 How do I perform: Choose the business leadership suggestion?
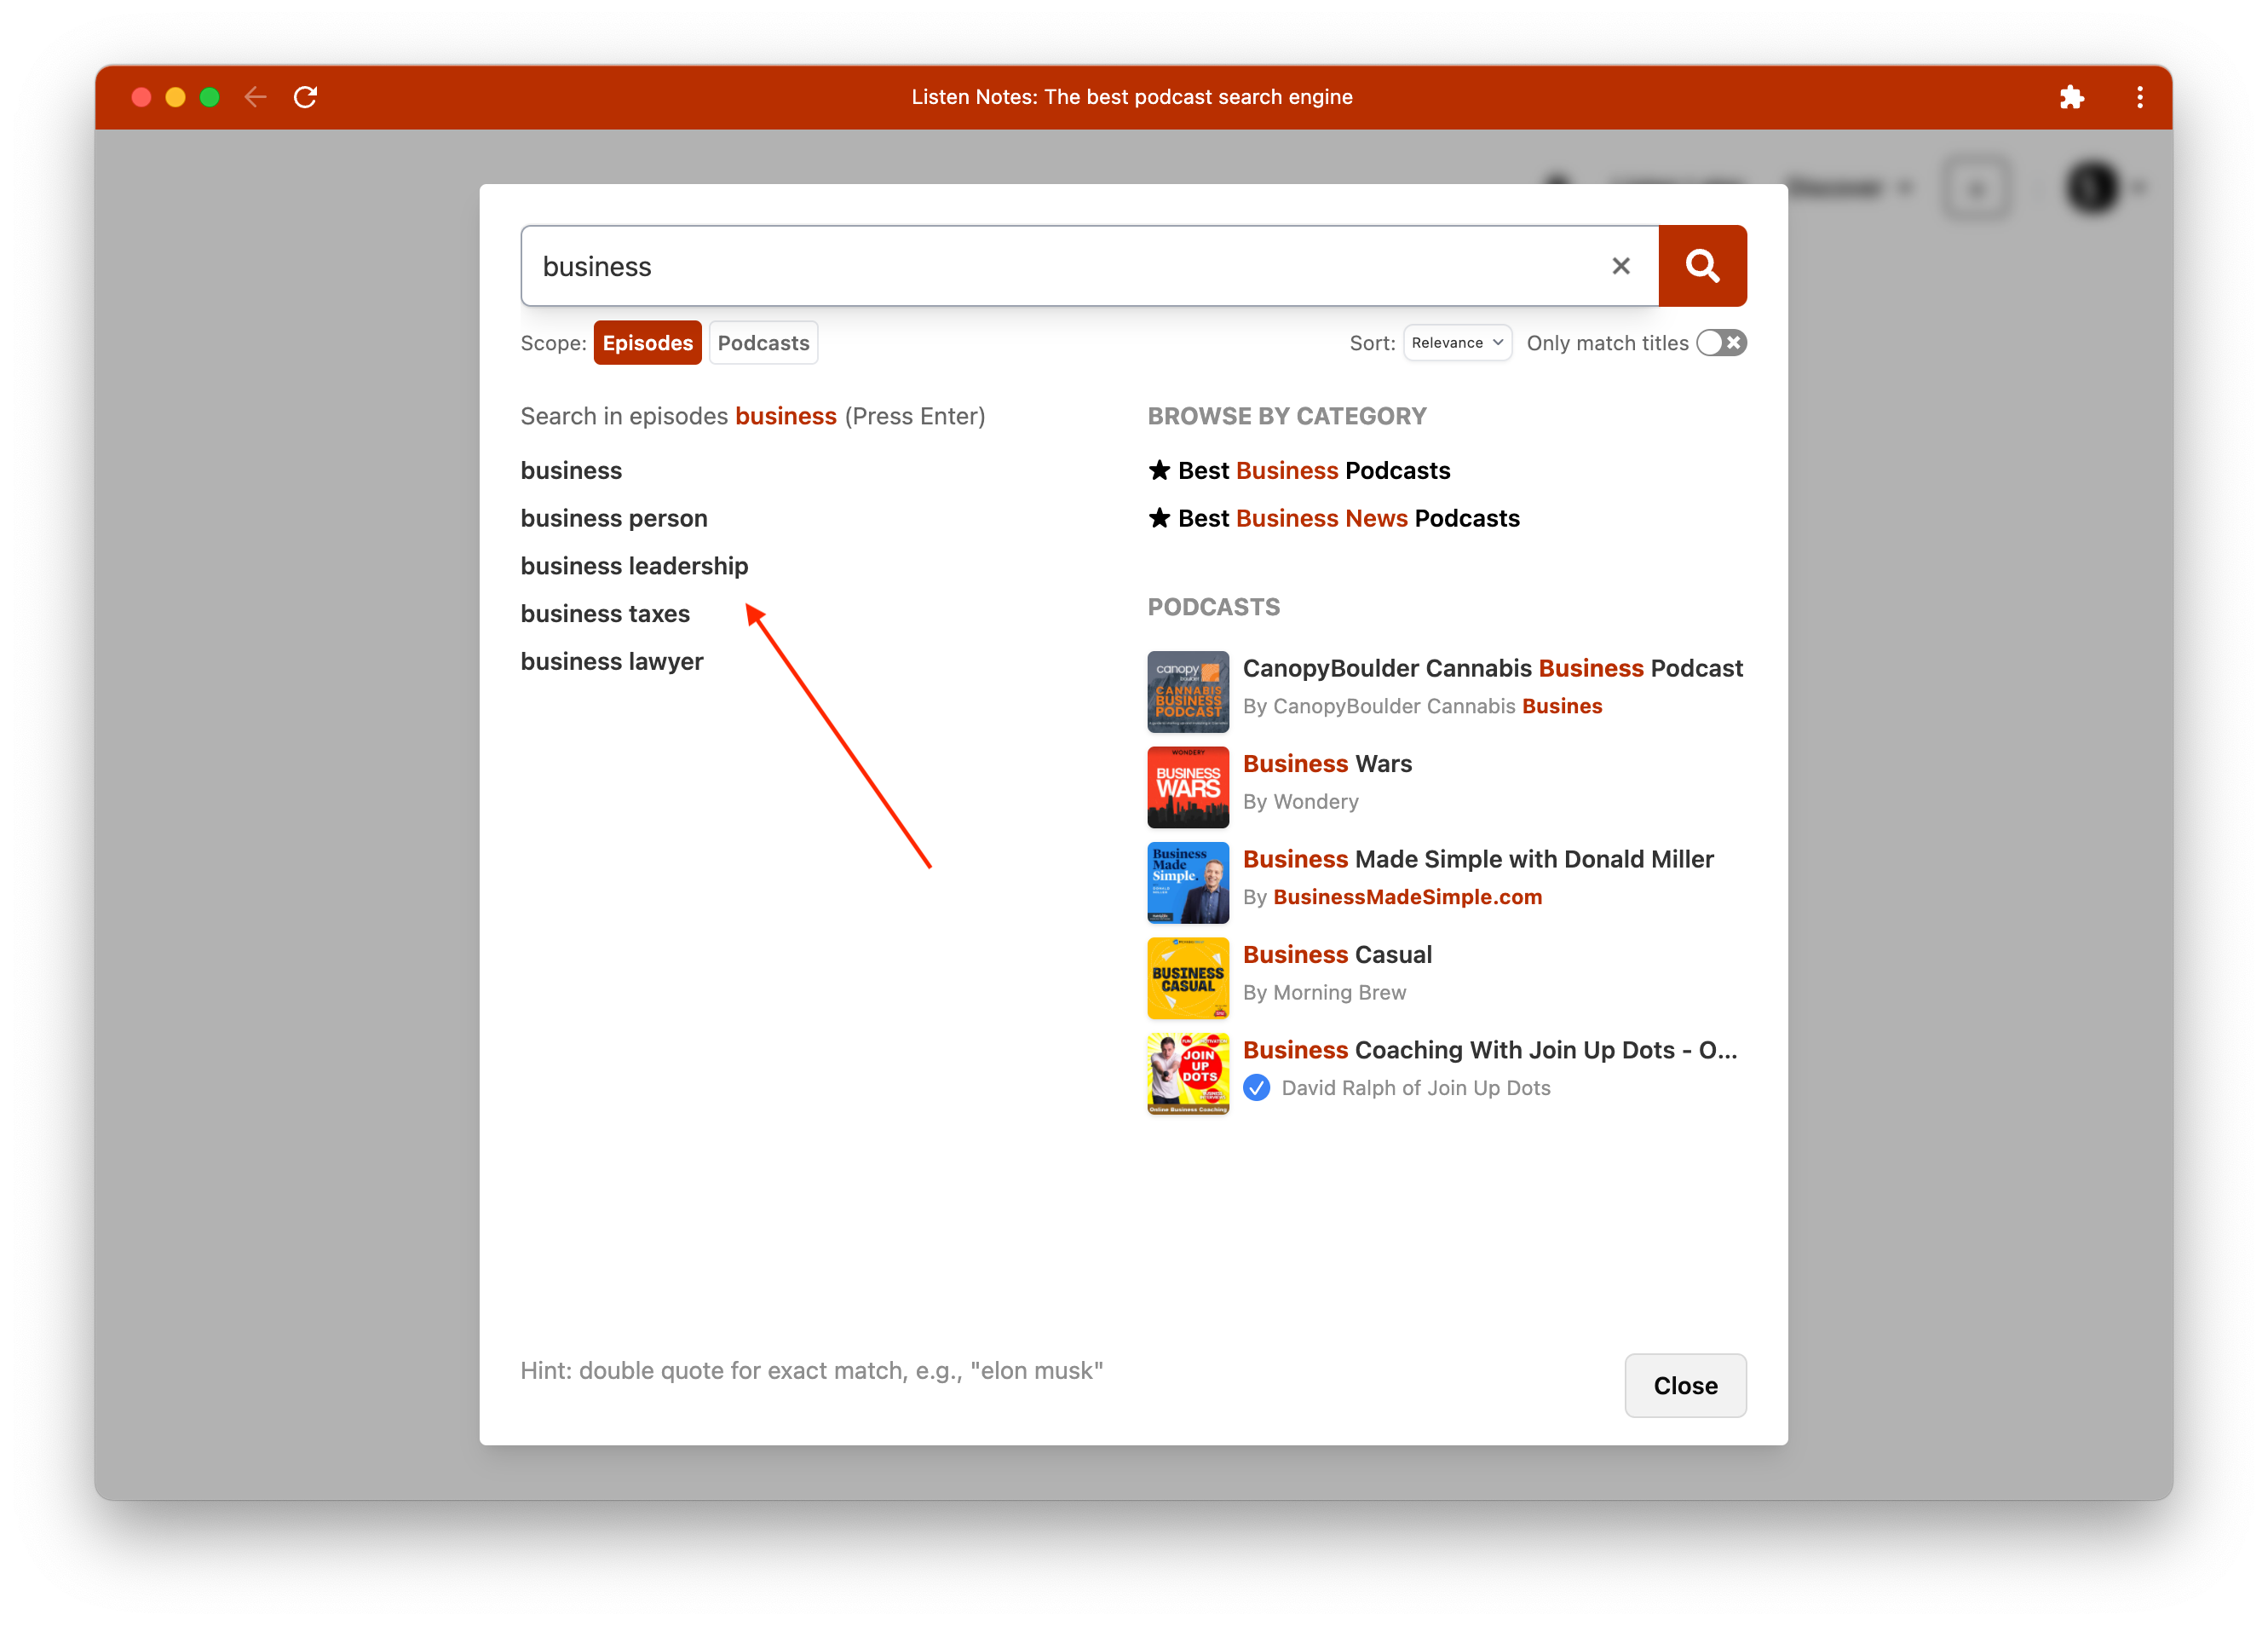[x=634, y=566]
